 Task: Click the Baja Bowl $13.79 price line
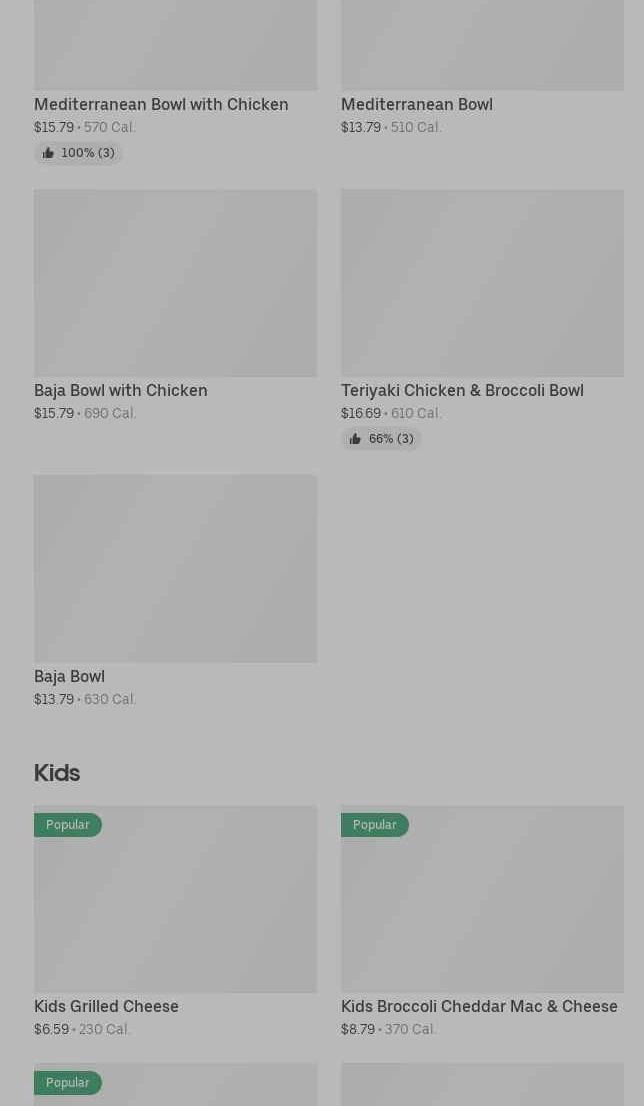pyautogui.click(x=54, y=699)
